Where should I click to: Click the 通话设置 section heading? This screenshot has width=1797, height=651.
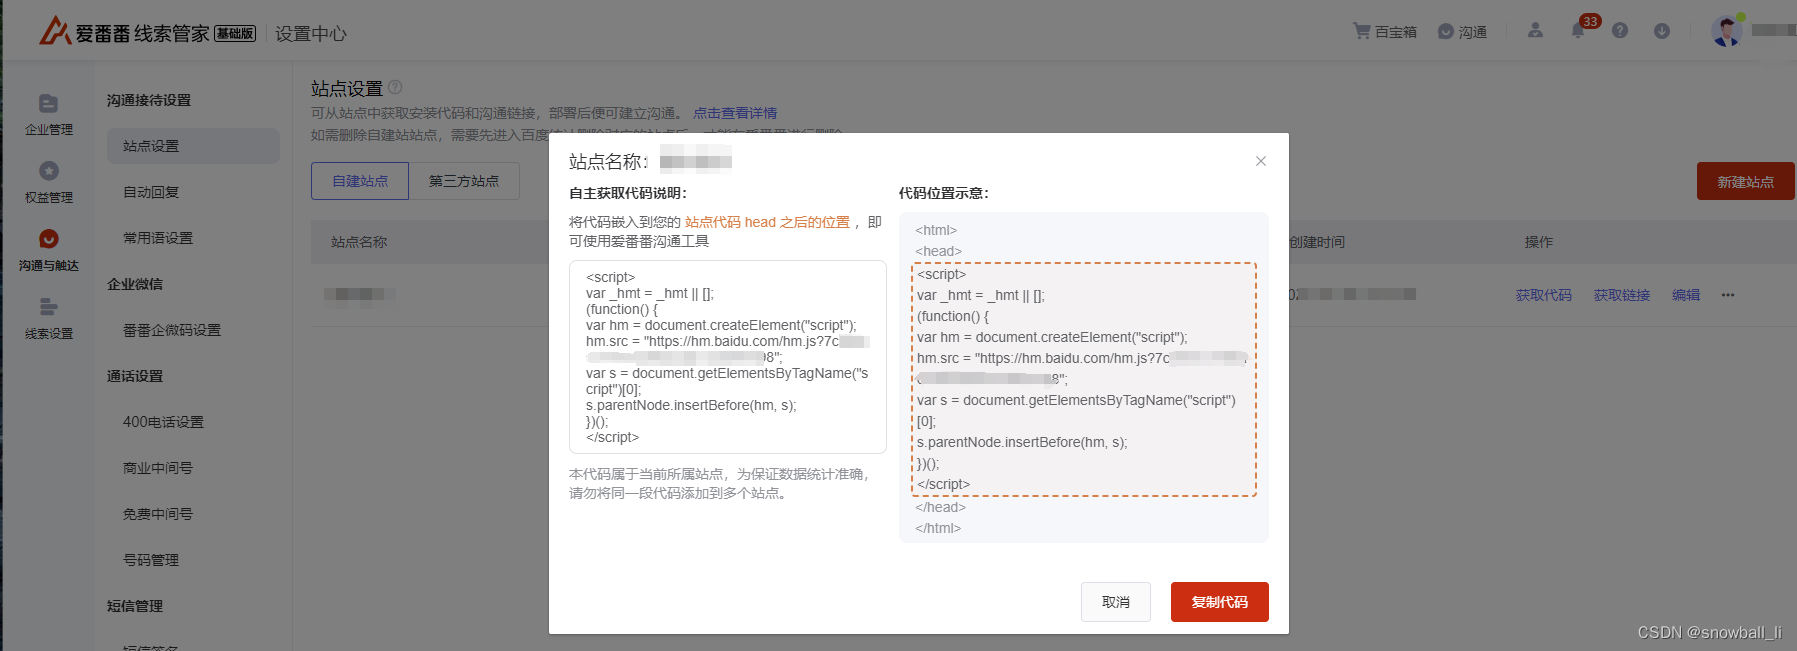point(135,376)
